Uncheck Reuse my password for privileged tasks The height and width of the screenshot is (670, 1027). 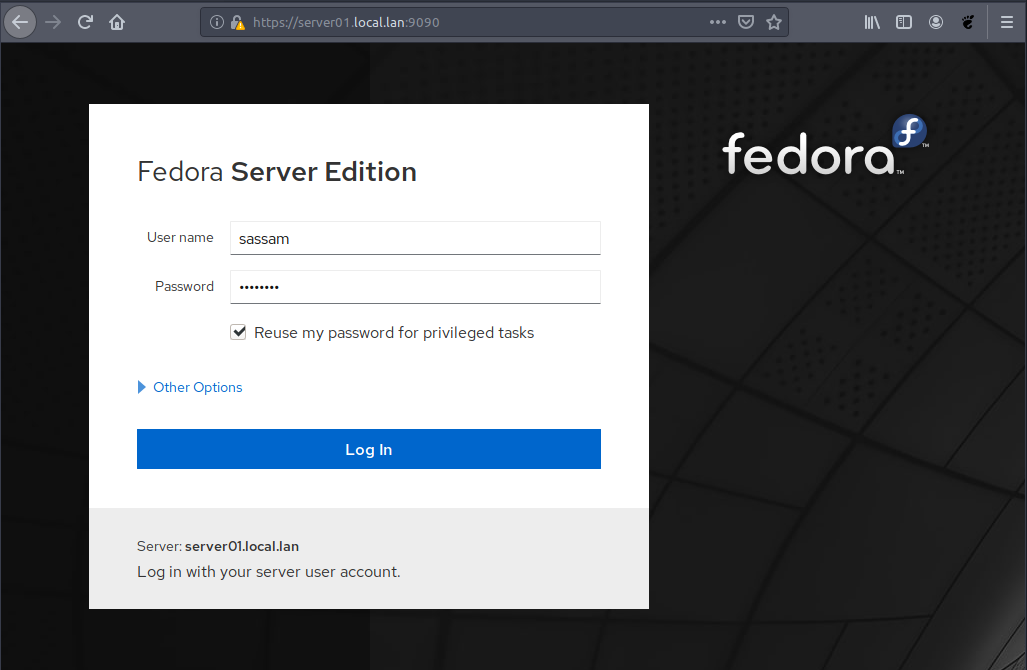[x=239, y=332]
